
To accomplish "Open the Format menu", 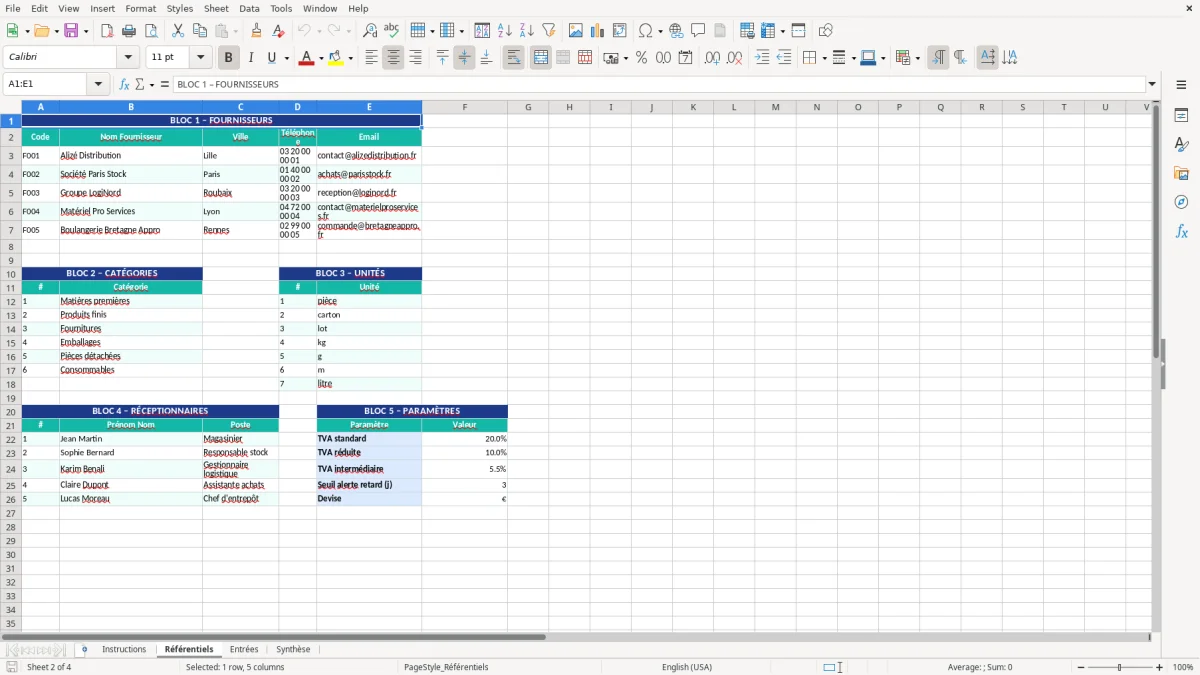I will coord(141,8).
